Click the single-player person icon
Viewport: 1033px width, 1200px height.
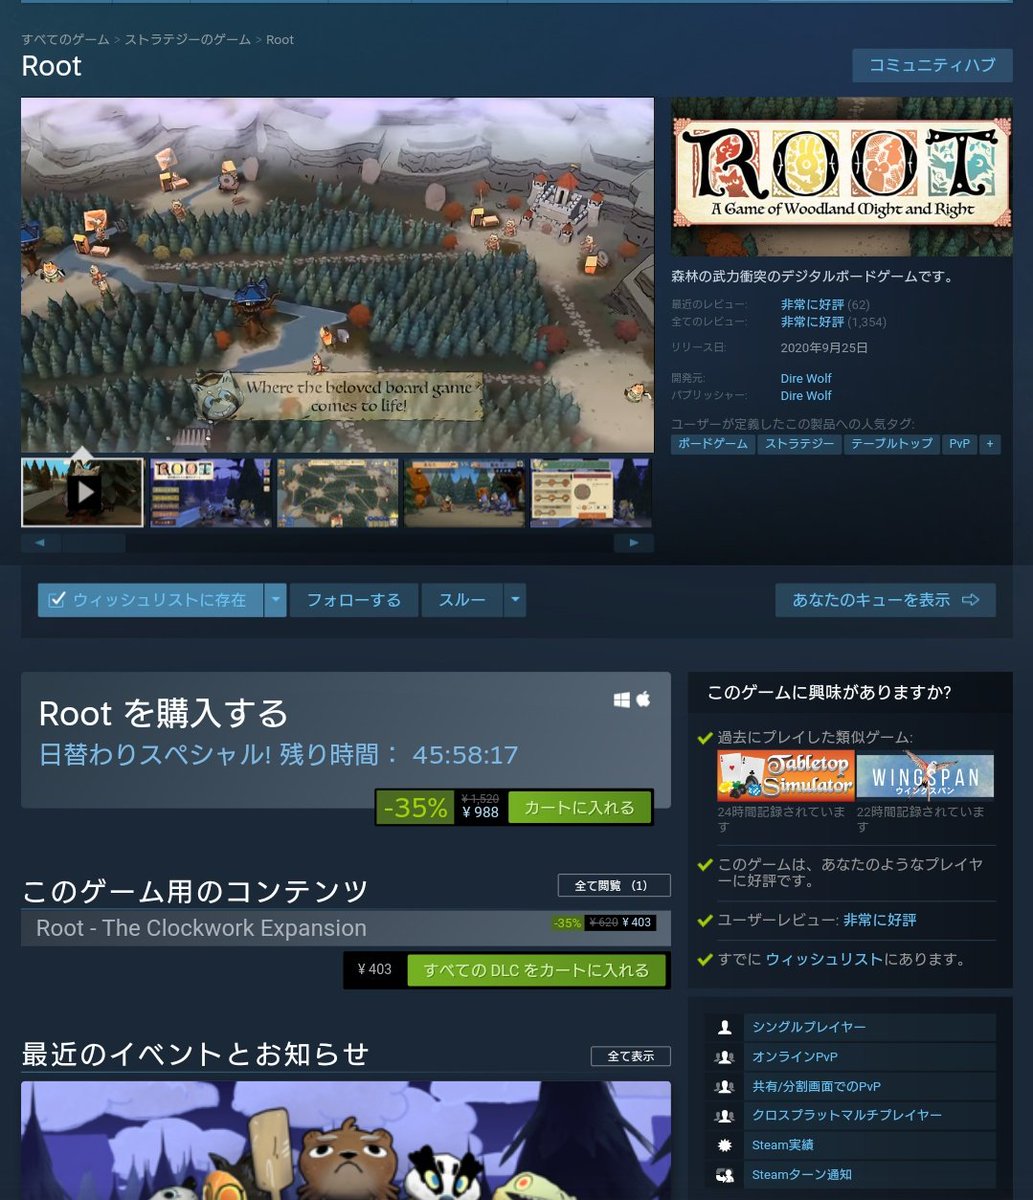pyautogui.click(x=725, y=1027)
